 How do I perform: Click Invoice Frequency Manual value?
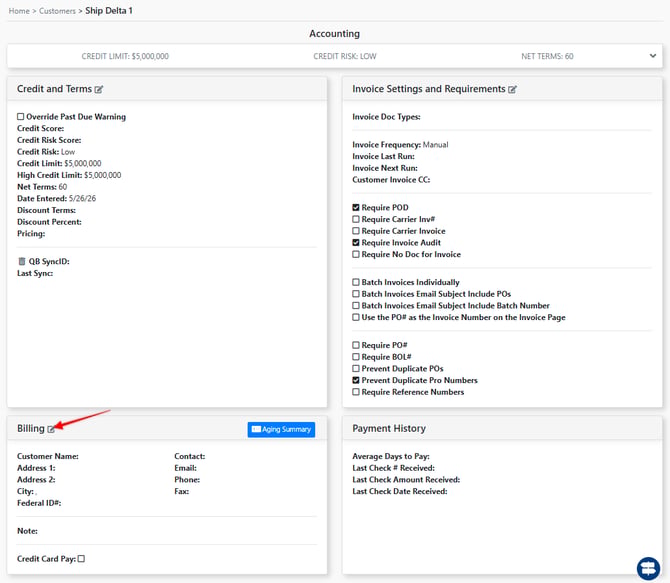[435, 145]
